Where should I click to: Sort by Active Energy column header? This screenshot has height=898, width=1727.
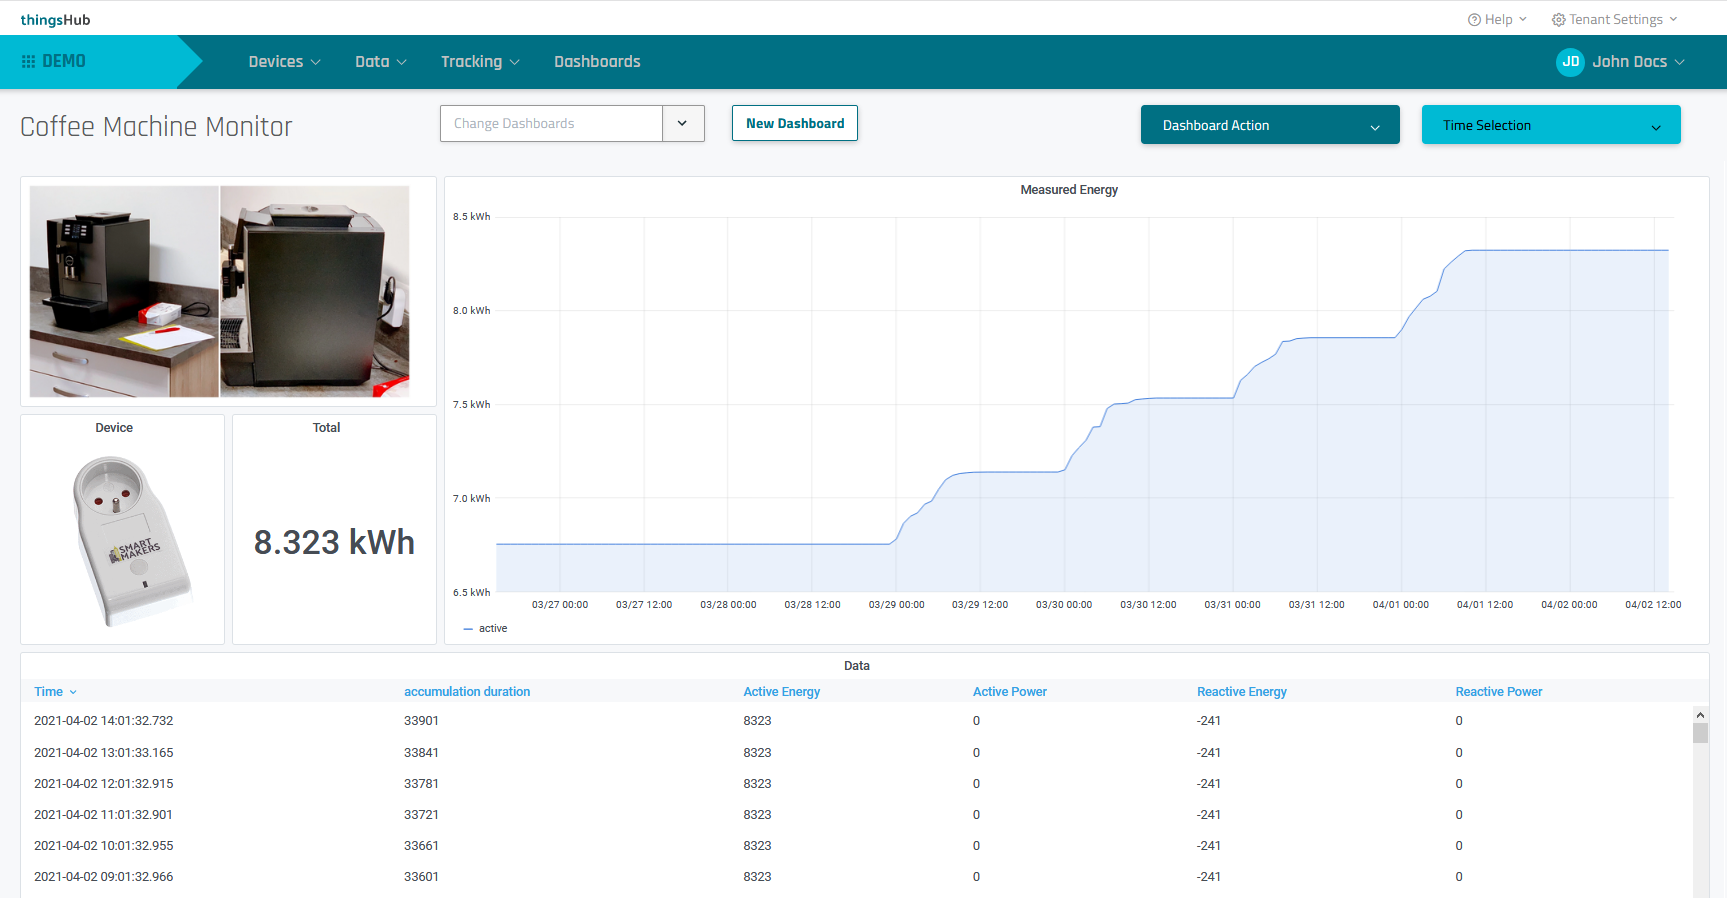tap(781, 692)
